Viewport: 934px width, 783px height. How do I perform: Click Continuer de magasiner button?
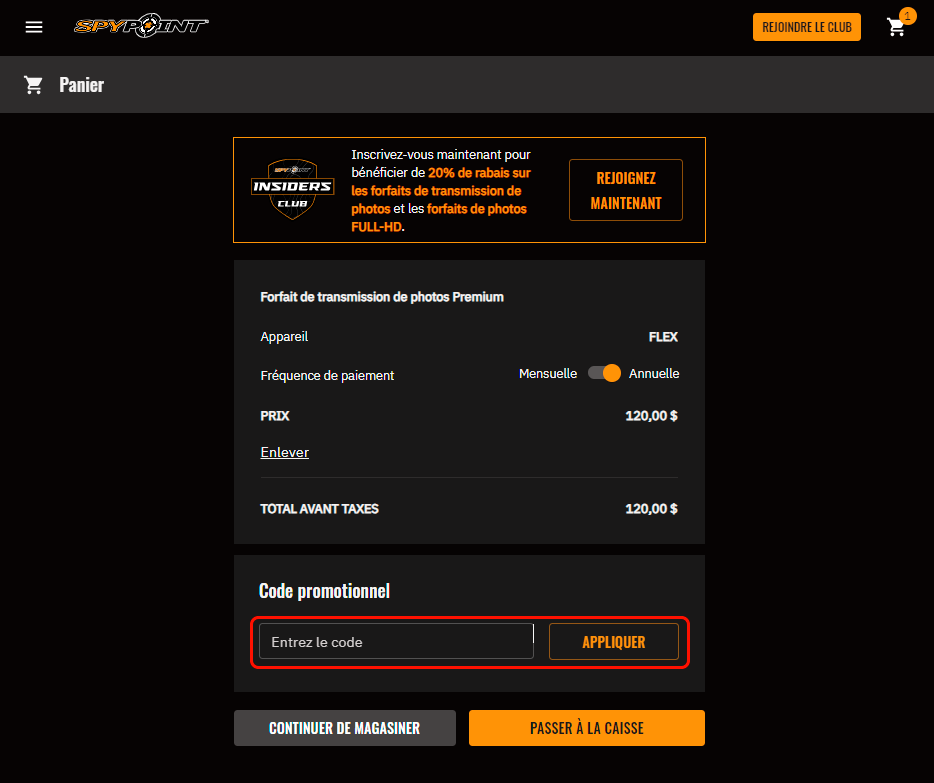[345, 728]
